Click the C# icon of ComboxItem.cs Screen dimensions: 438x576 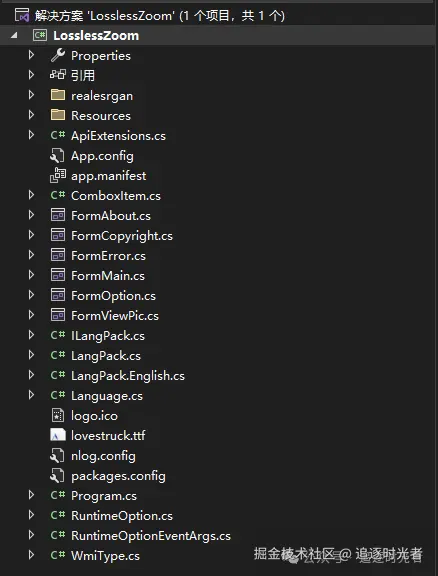pyautogui.click(x=58, y=195)
